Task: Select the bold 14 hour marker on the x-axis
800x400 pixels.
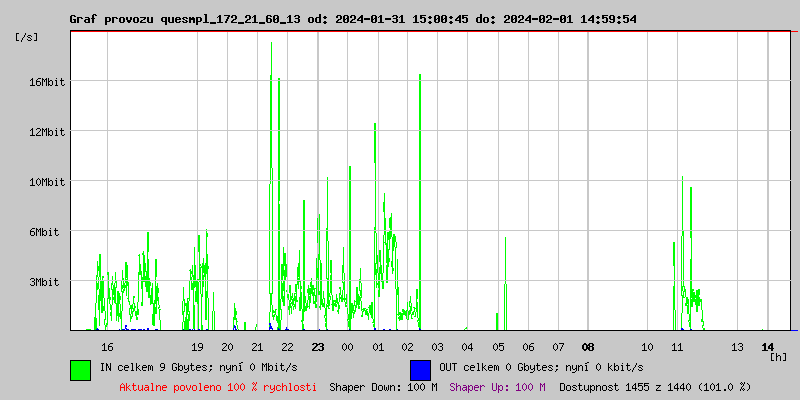Action: [x=768, y=347]
